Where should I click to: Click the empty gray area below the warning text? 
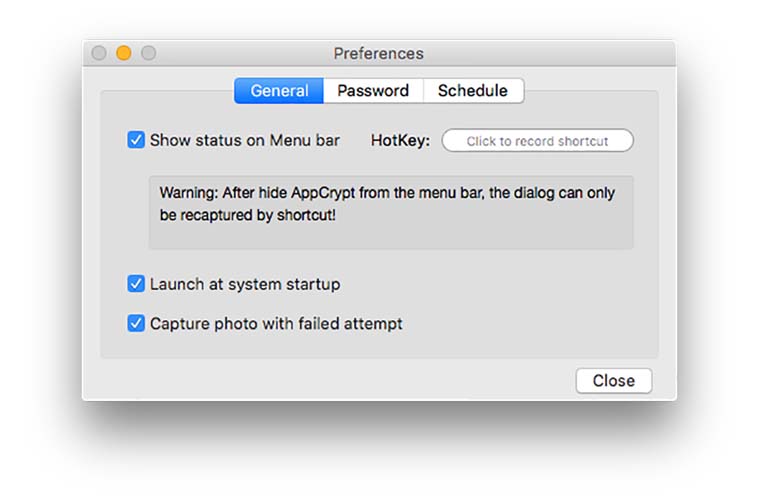(390, 236)
